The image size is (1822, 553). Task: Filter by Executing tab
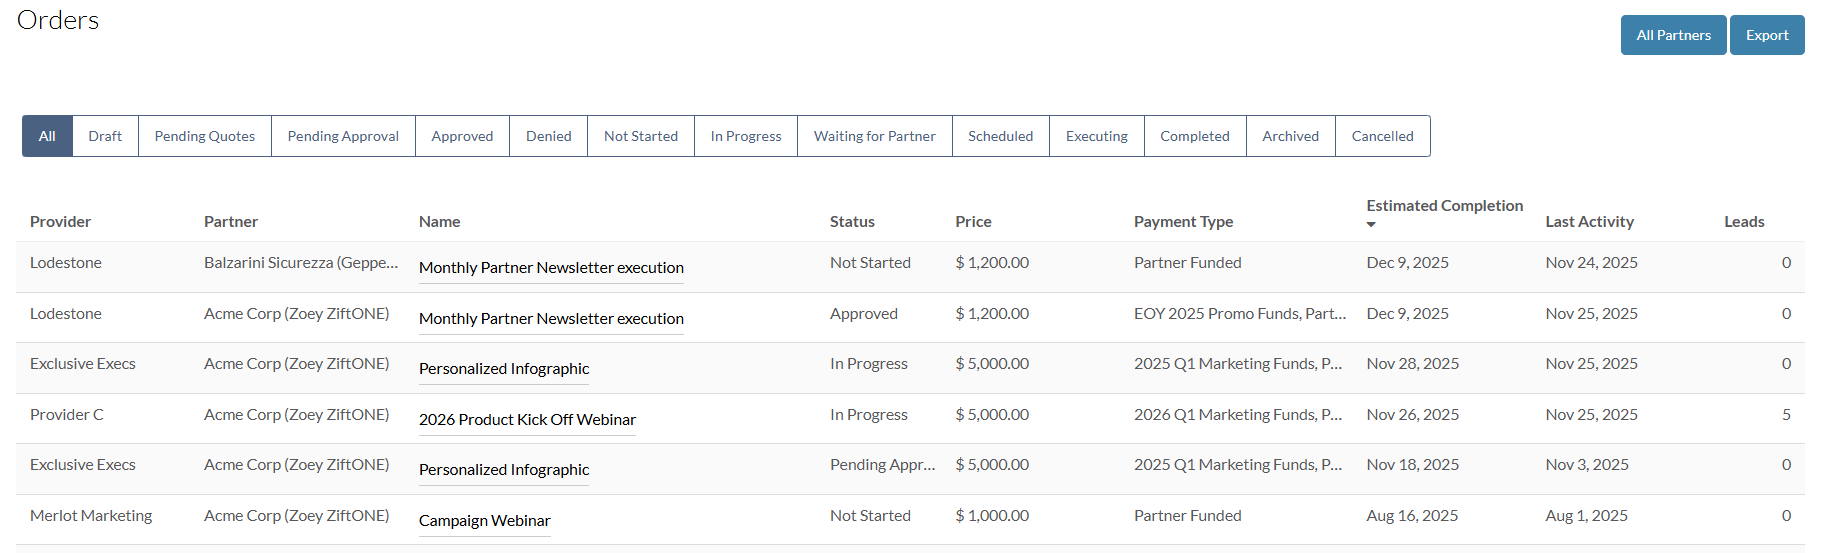[x=1097, y=136]
